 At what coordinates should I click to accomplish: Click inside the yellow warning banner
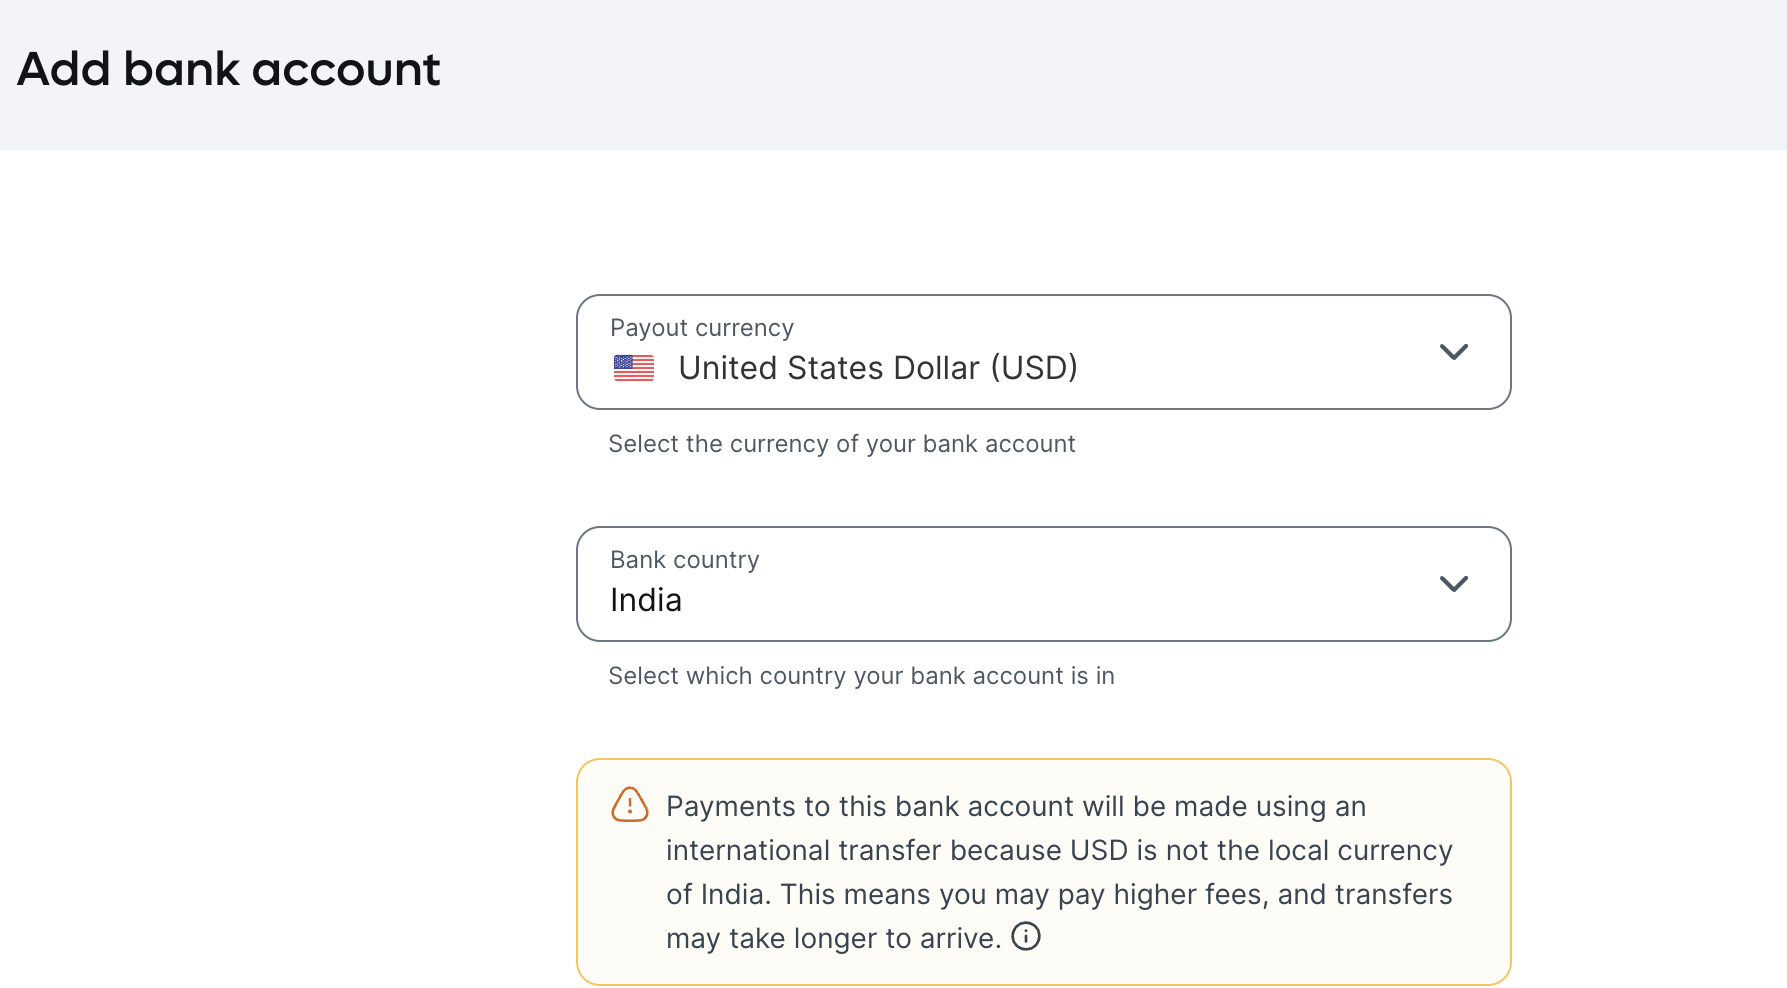click(x=1043, y=871)
